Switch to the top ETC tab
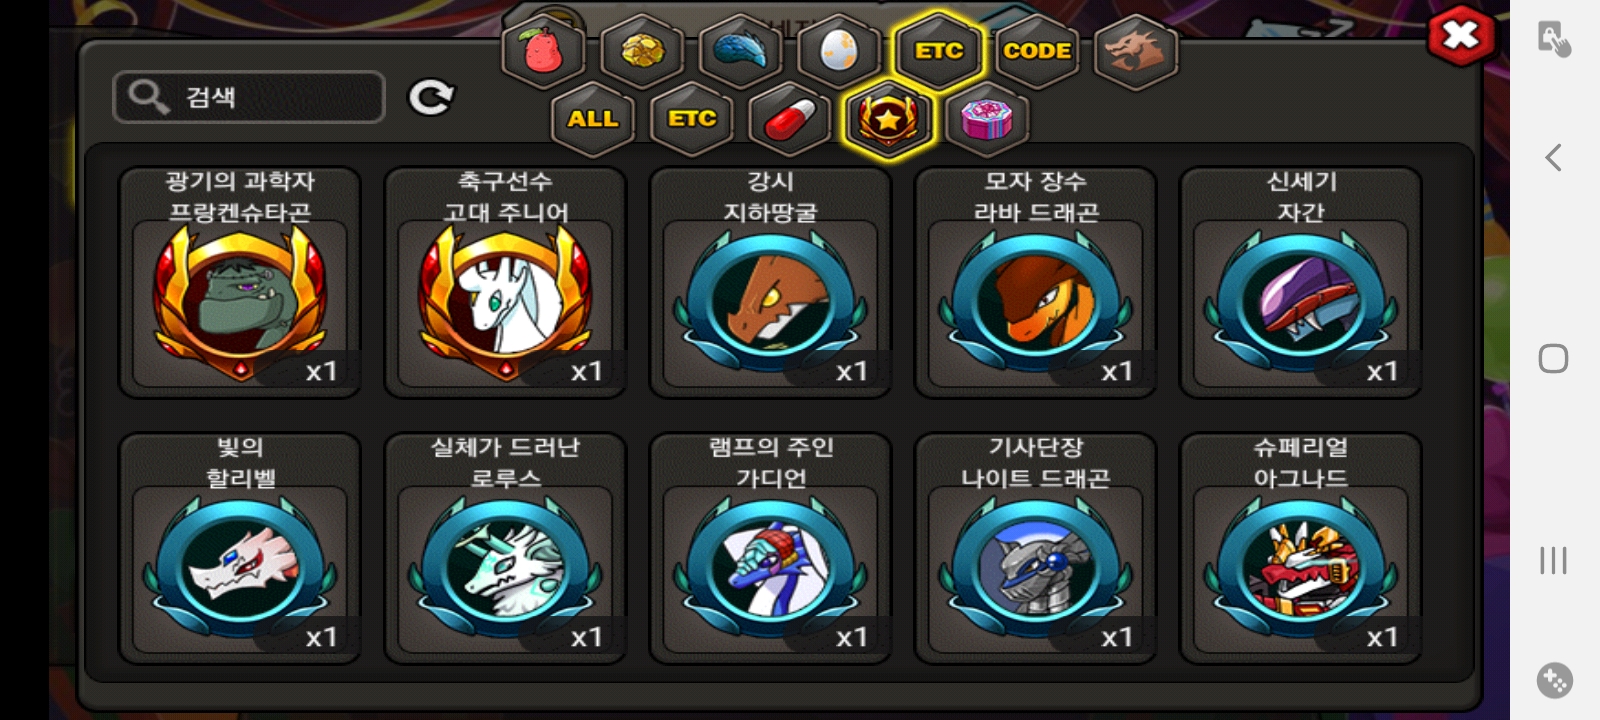Viewport: 1600px width, 720px height. click(938, 50)
